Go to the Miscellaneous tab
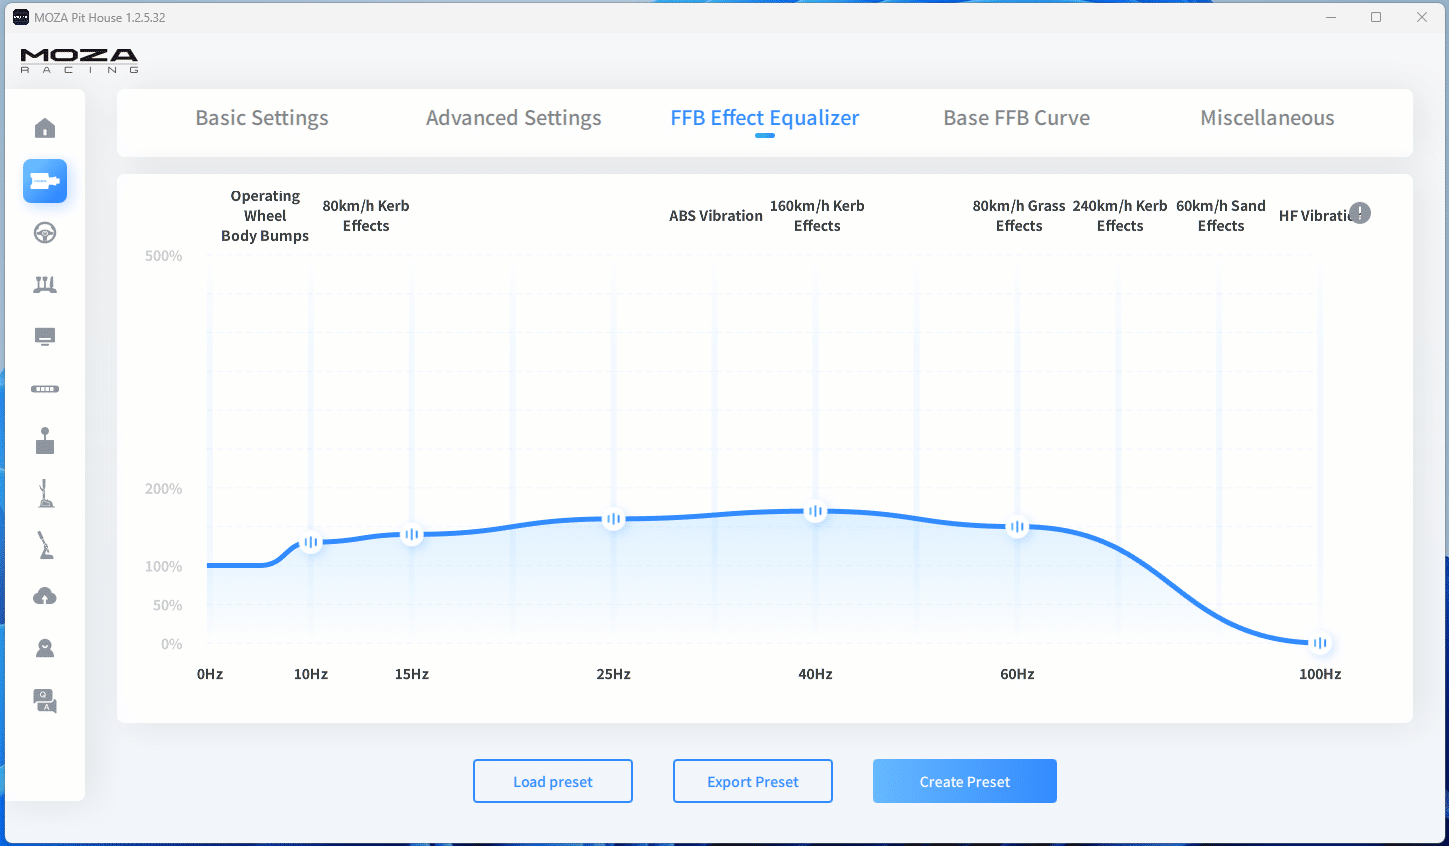Image resolution: width=1449 pixels, height=846 pixels. pos(1267,118)
